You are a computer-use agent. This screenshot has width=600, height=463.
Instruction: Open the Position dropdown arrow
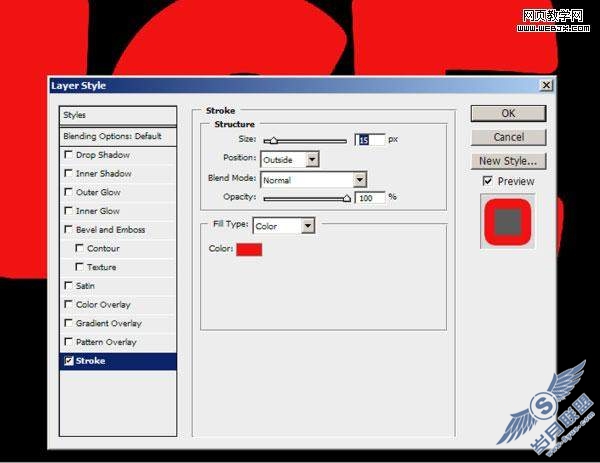tap(312, 160)
